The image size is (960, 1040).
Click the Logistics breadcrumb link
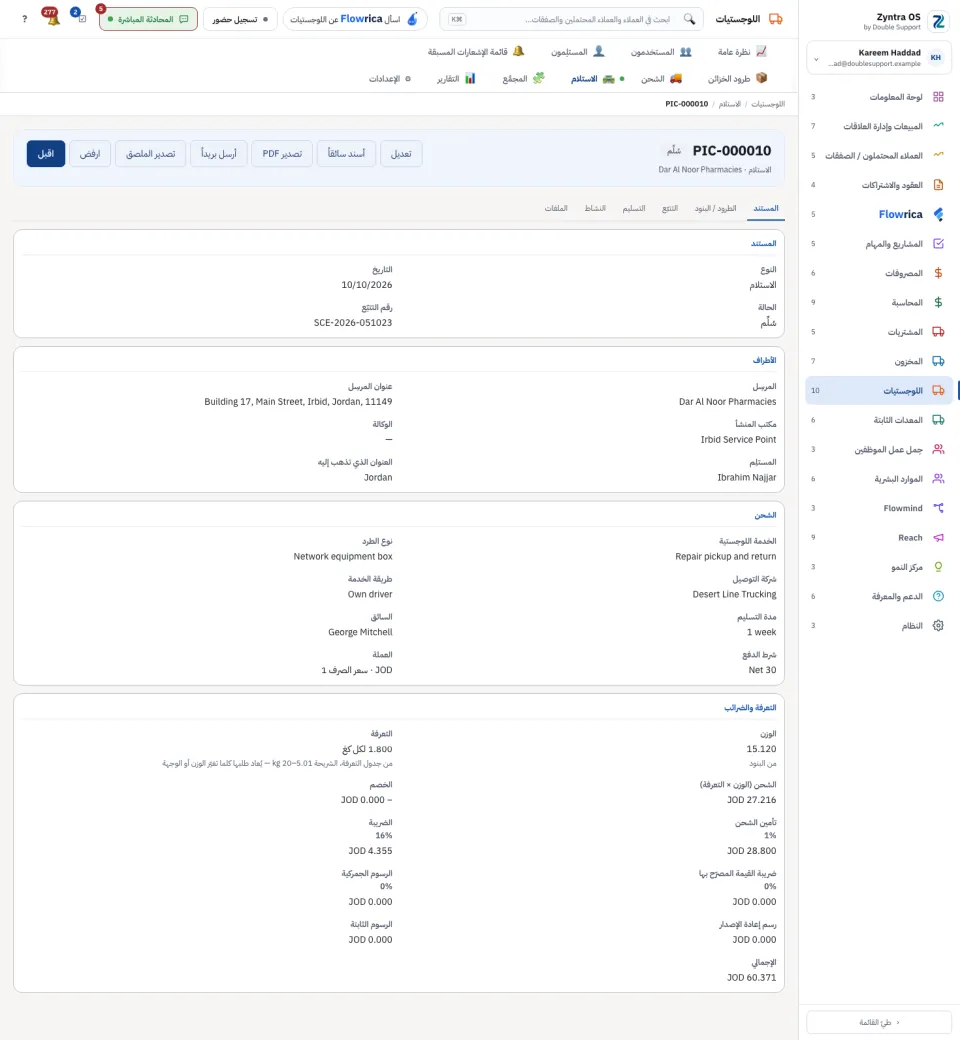coord(768,104)
